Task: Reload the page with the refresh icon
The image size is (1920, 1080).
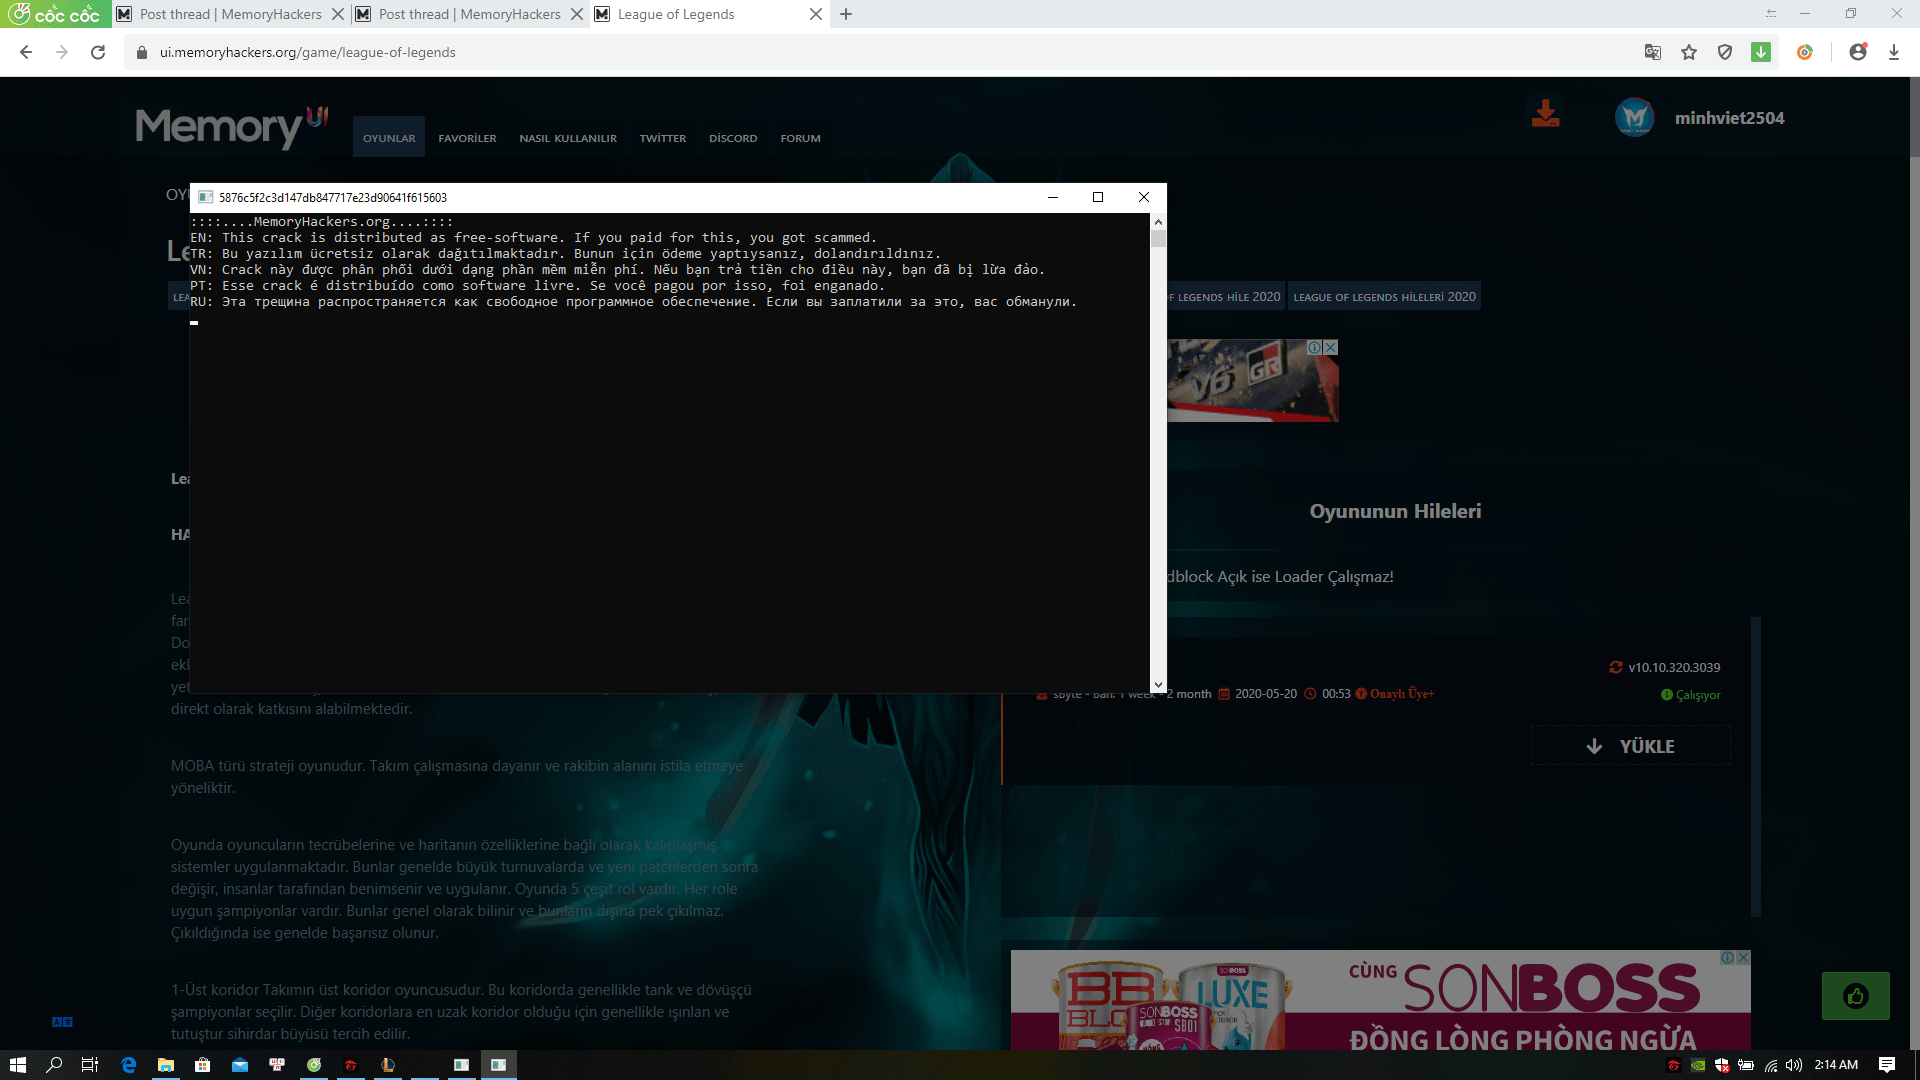Action: (x=98, y=52)
